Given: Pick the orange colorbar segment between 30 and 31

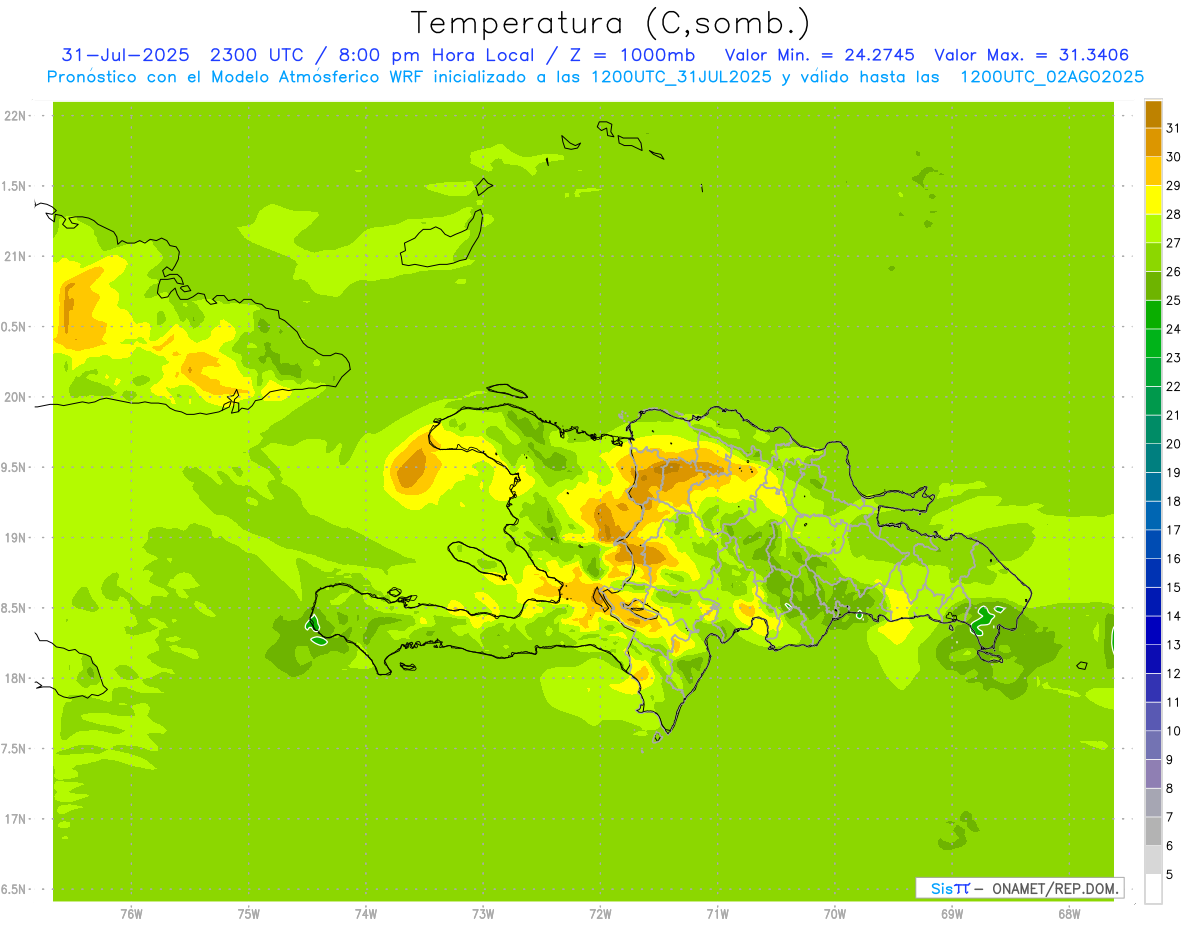Looking at the screenshot, I should (x=1153, y=143).
